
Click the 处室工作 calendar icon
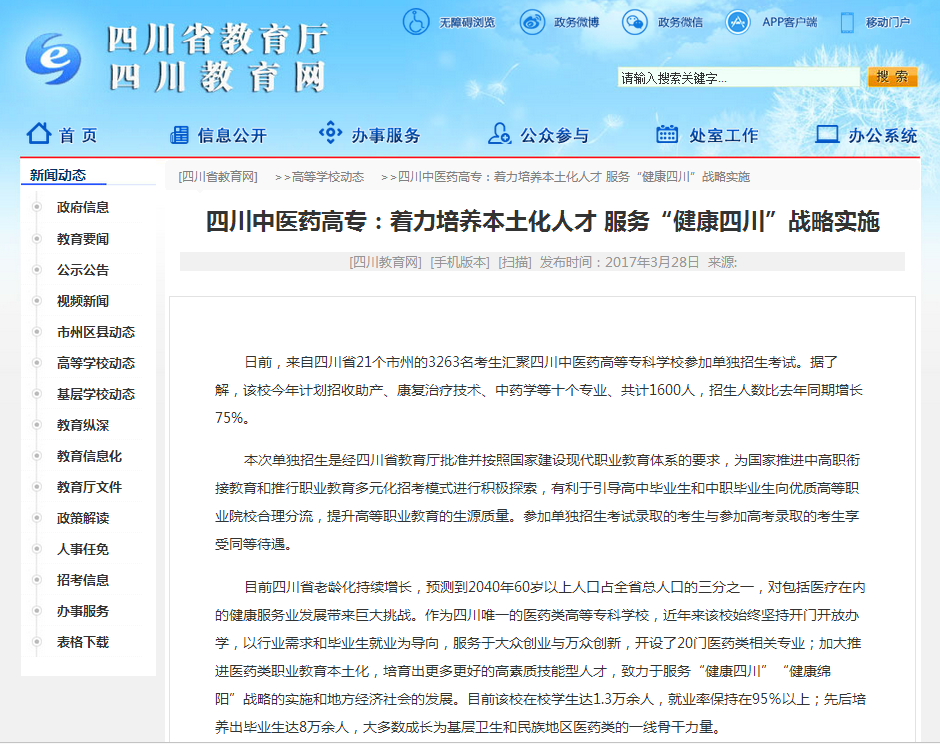point(667,134)
